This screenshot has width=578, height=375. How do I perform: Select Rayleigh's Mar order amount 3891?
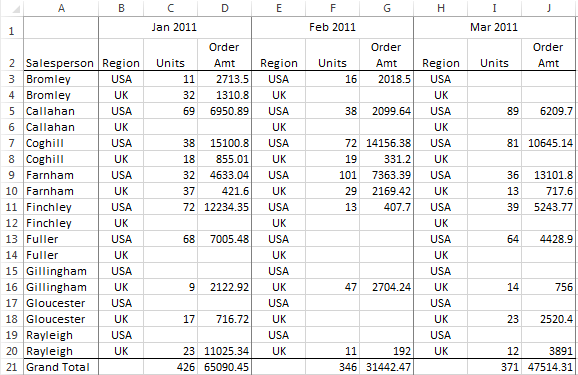pos(549,351)
